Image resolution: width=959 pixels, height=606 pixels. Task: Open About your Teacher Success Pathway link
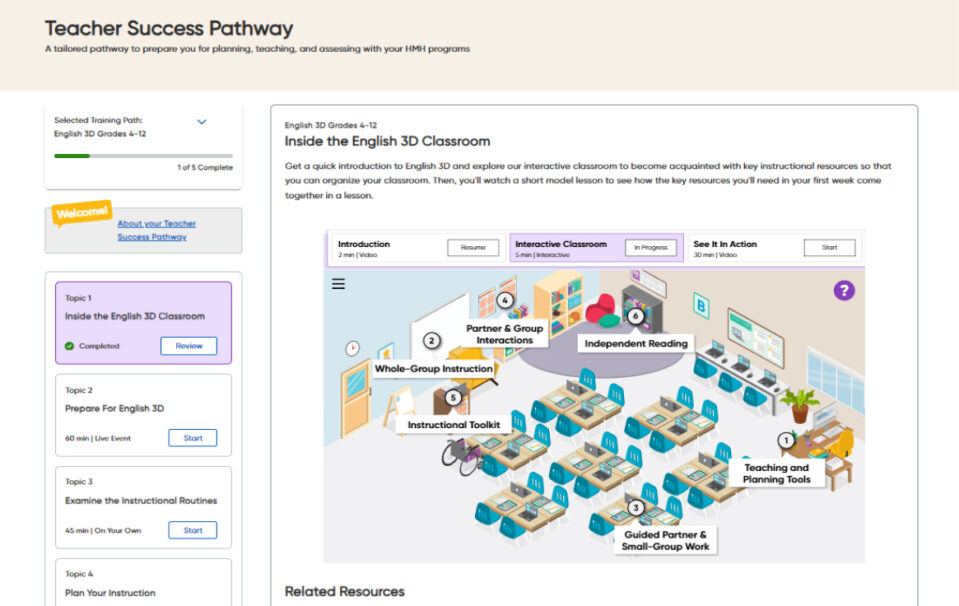click(157, 231)
